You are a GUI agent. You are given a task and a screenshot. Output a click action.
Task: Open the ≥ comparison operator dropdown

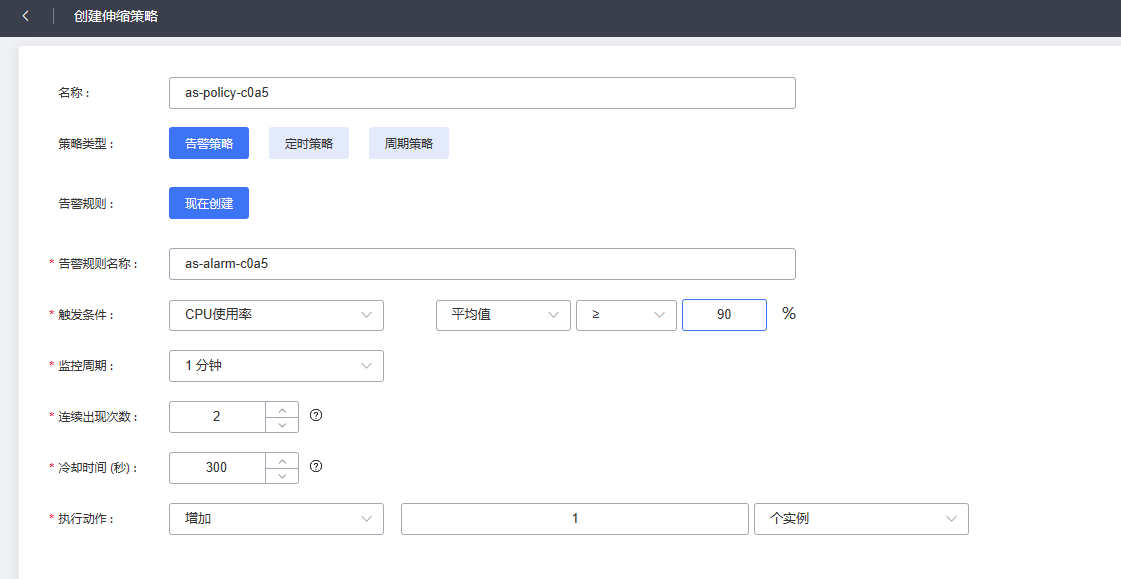click(x=626, y=314)
